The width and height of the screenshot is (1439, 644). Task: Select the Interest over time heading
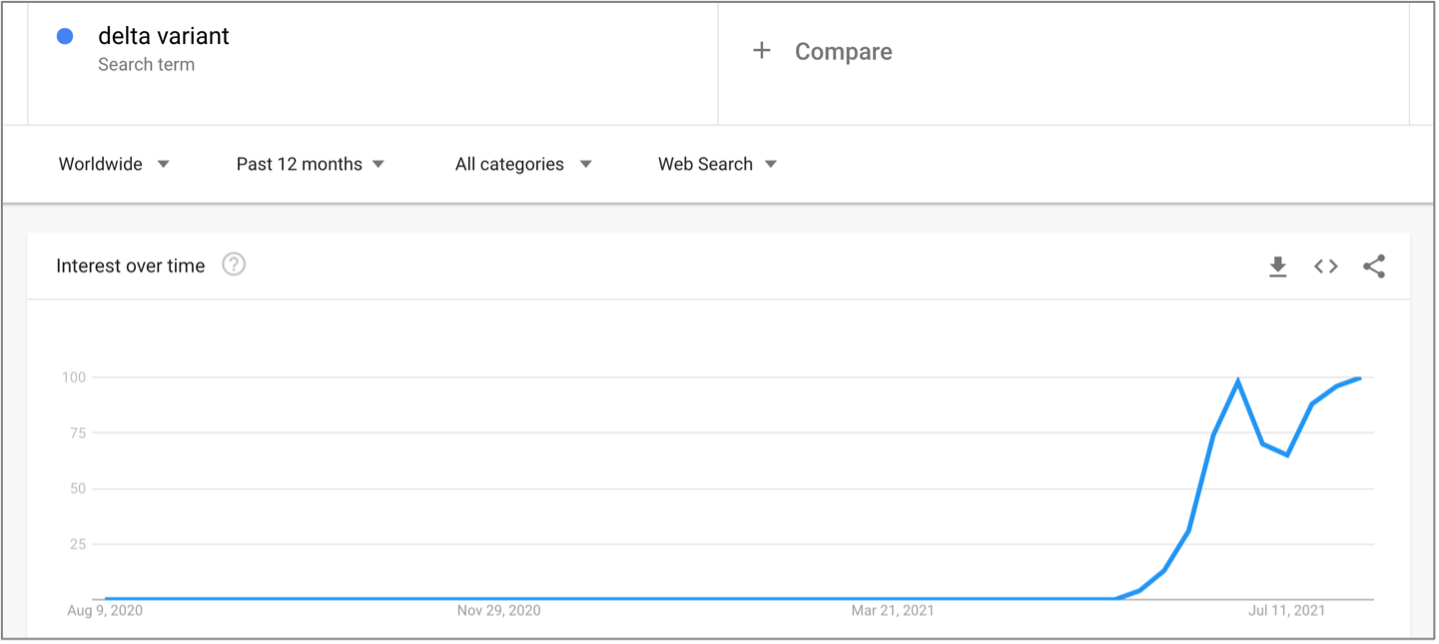click(x=130, y=266)
